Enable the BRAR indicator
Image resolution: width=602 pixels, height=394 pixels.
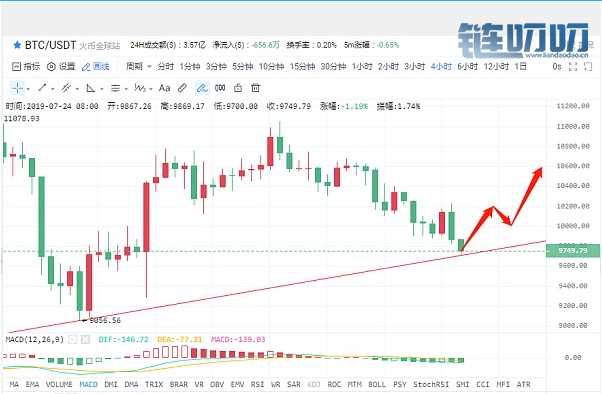coord(179,384)
